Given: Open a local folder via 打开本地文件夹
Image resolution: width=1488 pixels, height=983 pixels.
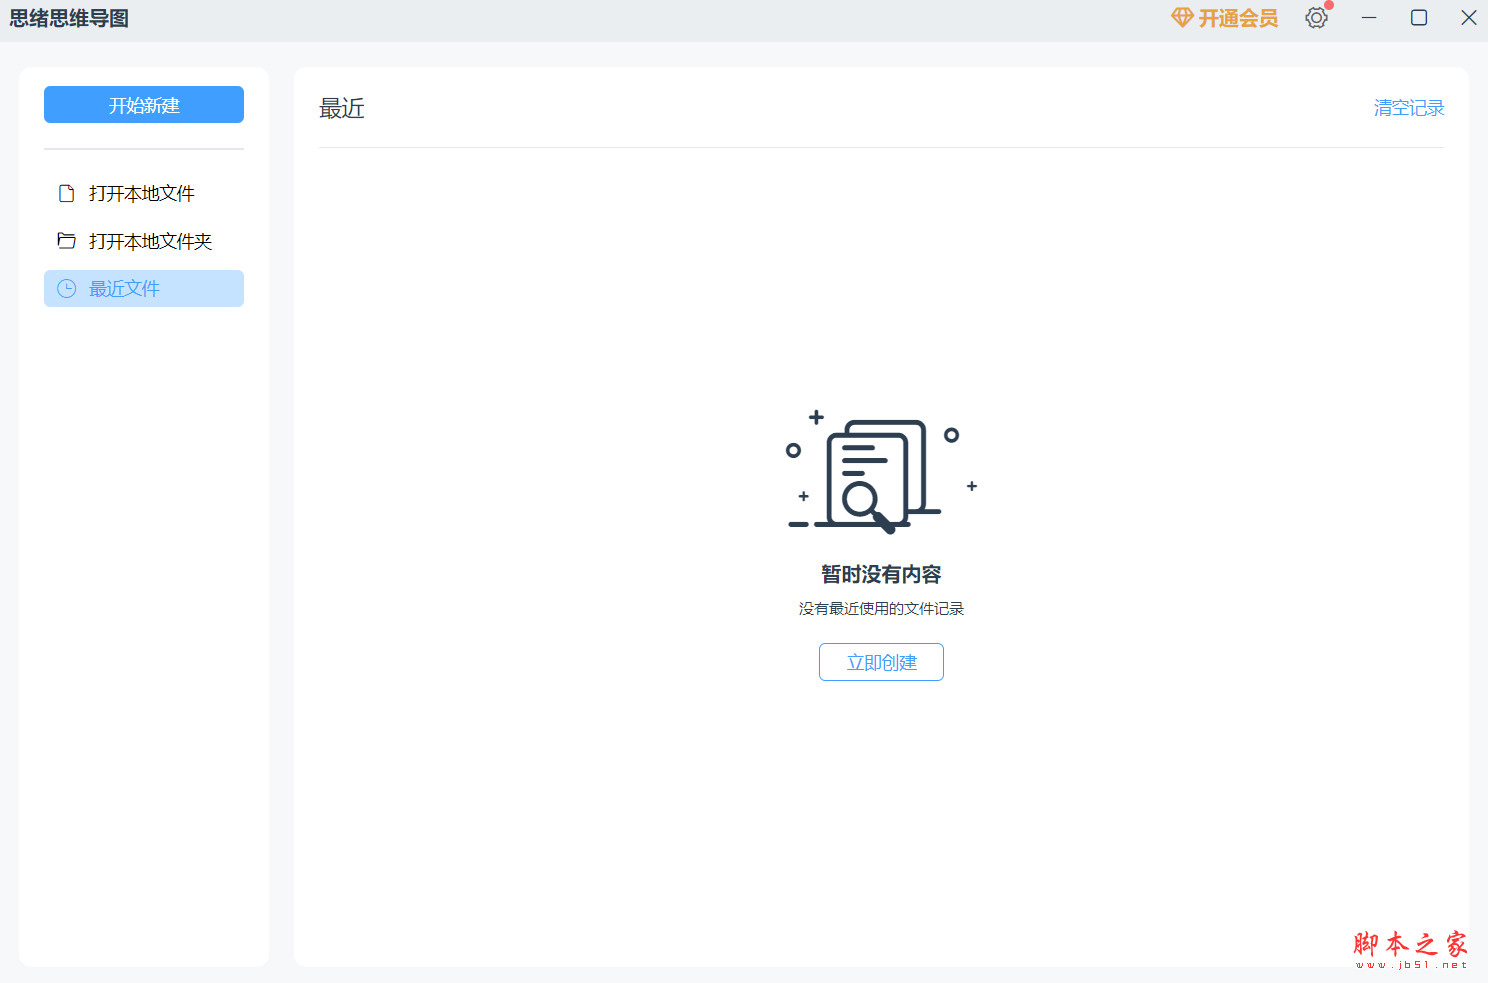Looking at the screenshot, I should (x=148, y=240).
